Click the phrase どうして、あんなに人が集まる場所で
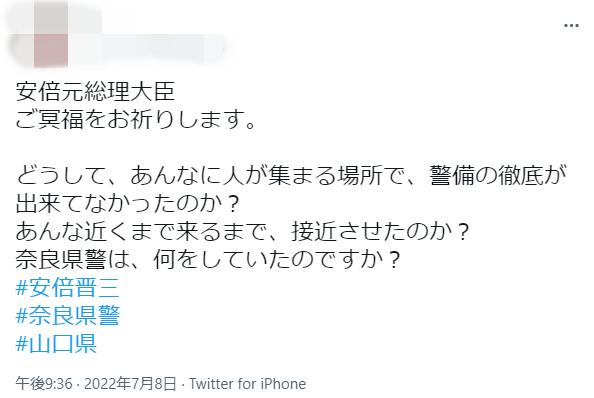The image size is (594, 398). (211, 176)
